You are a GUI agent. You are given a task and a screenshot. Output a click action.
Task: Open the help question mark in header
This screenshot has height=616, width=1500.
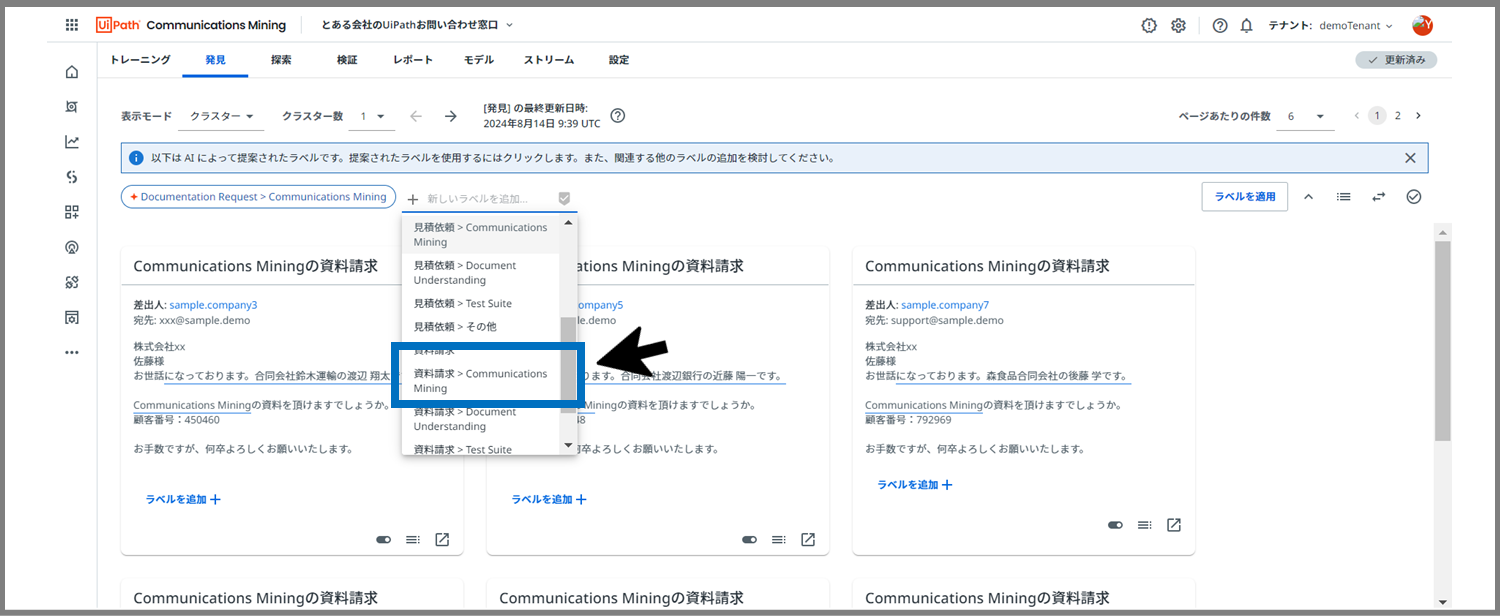click(1220, 25)
